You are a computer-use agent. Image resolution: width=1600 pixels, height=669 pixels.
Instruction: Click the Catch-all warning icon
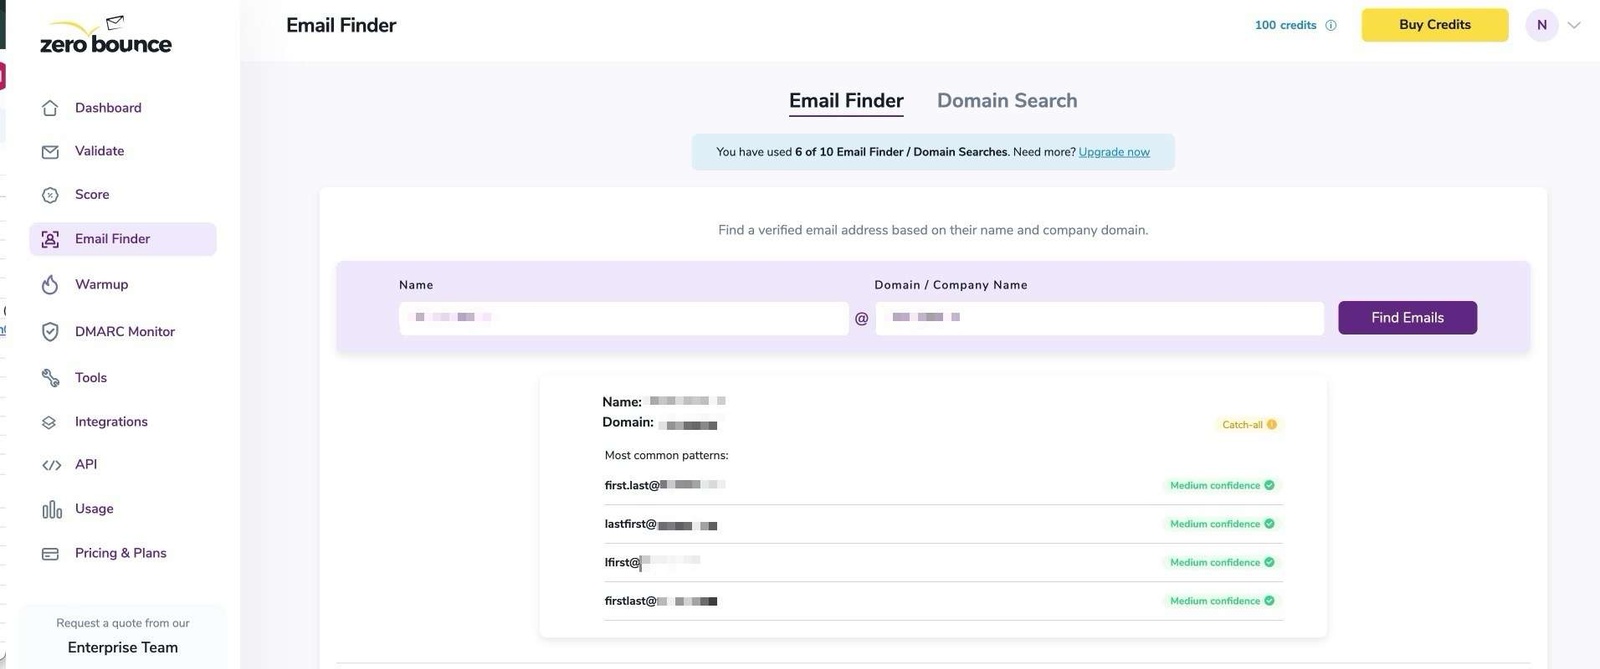[x=1272, y=425]
